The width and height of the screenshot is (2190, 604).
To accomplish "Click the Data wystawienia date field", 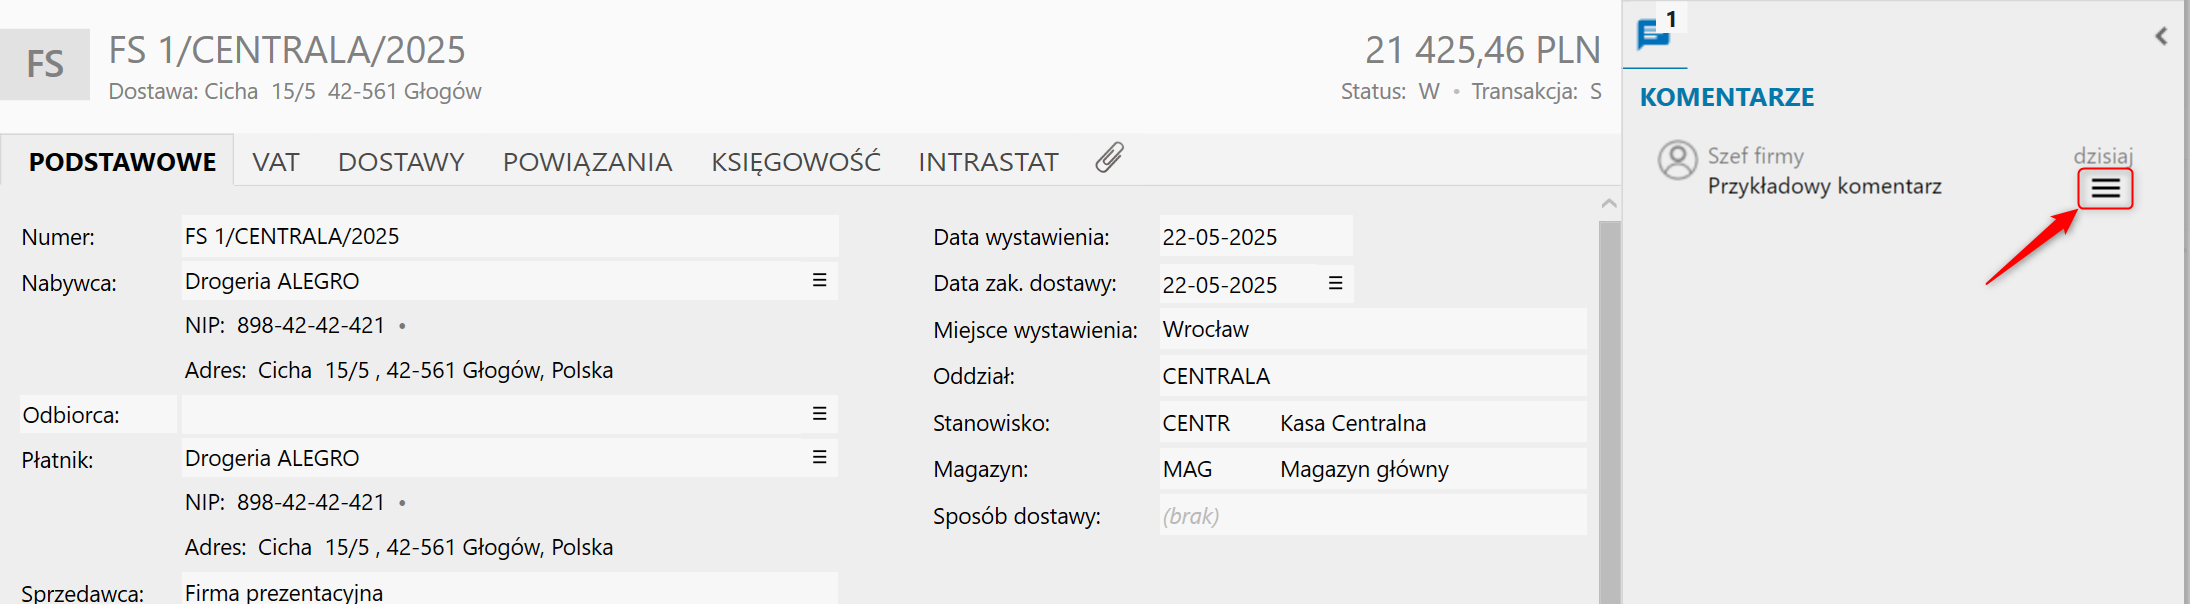I will point(1254,237).
